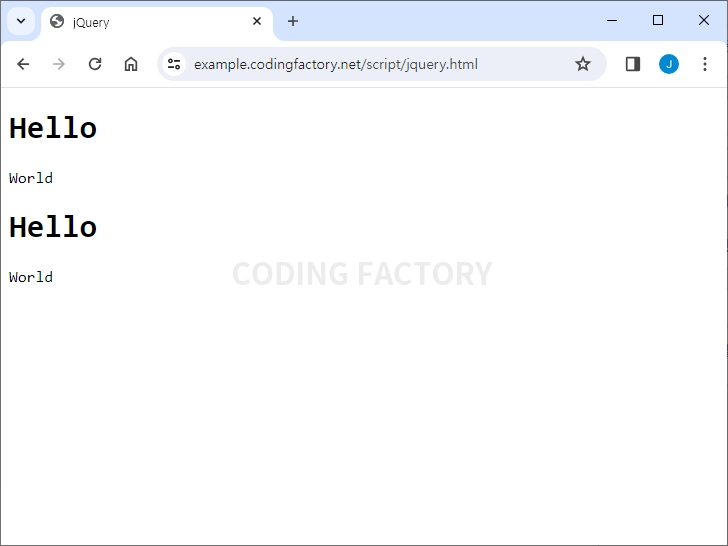Viewport: 728px width, 546px height.
Task: Bookmark this page with the star
Action: 583,64
